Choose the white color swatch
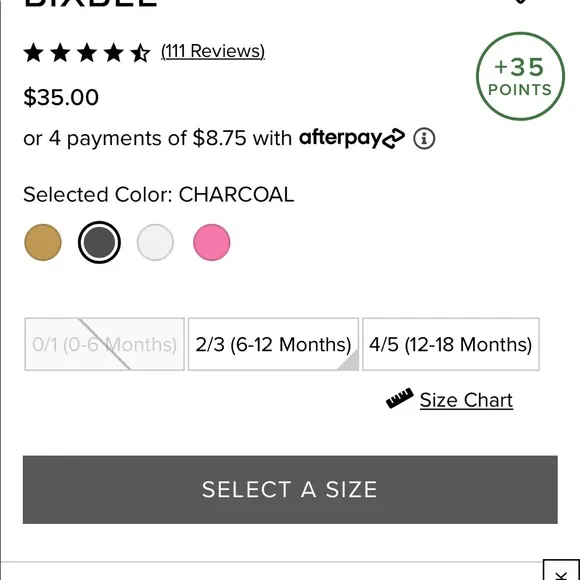 click(x=155, y=242)
